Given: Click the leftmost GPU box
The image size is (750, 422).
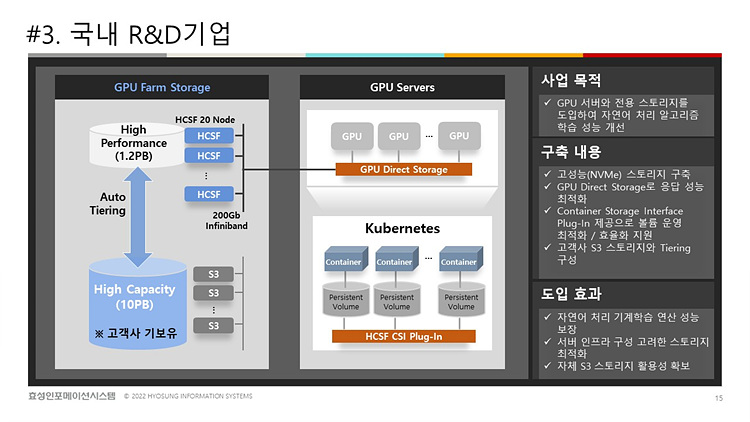Looking at the screenshot, I should point(352,136).
